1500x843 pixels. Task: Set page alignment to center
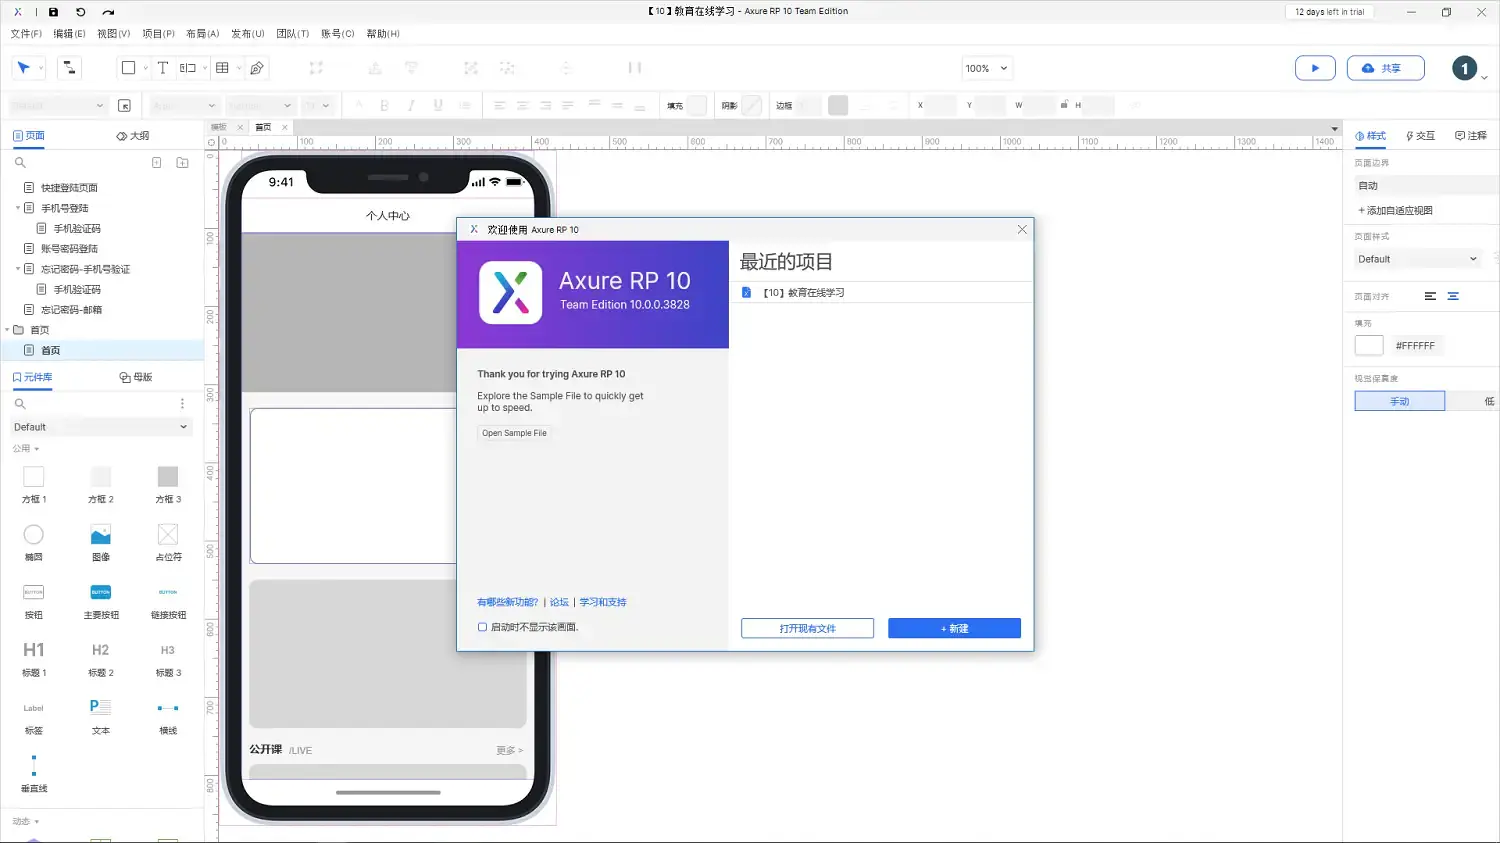coord(1453,296)
